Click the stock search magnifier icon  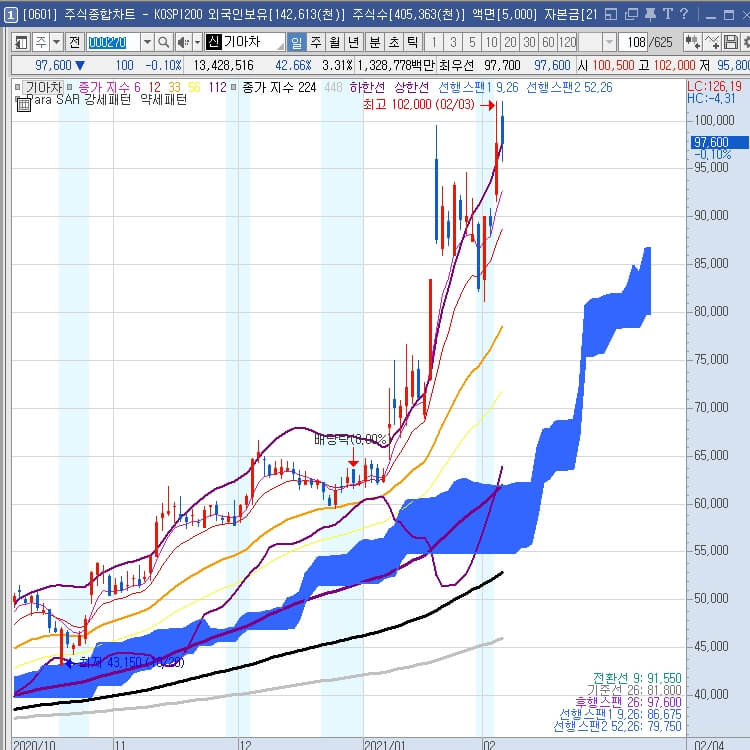click(x=164, y=43)
